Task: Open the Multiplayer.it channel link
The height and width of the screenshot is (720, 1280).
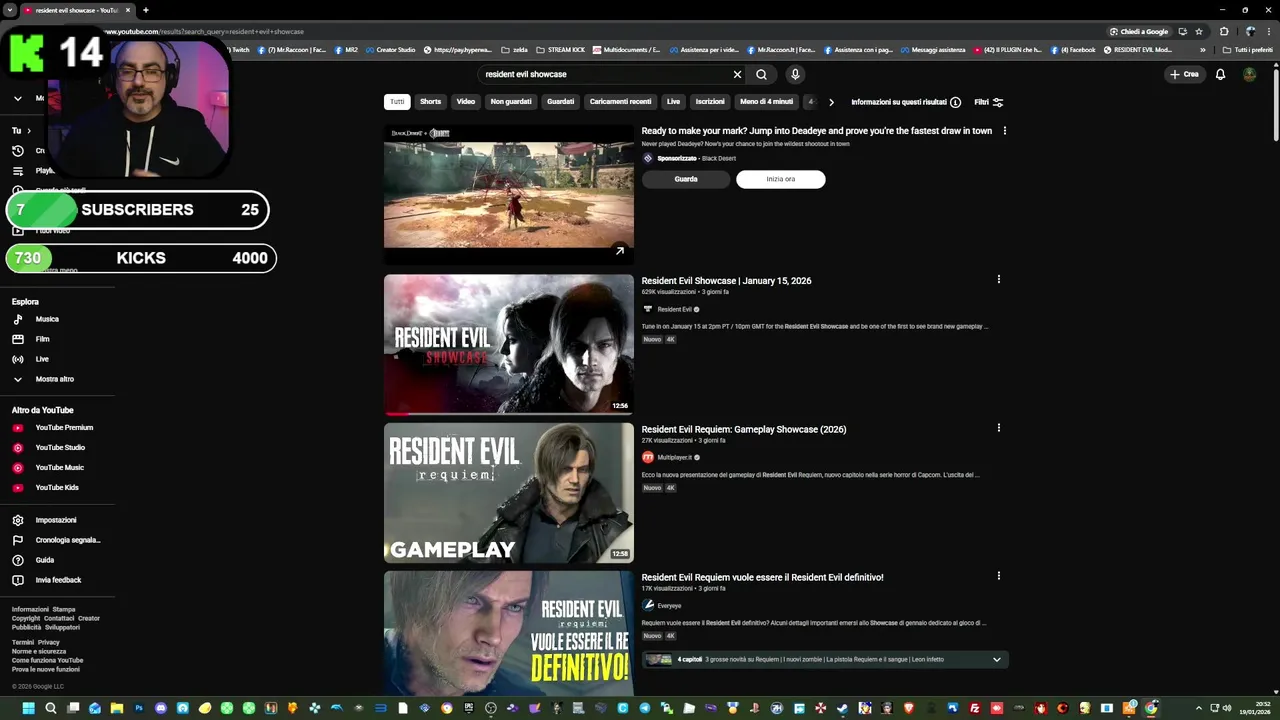Action: point(675,457)
